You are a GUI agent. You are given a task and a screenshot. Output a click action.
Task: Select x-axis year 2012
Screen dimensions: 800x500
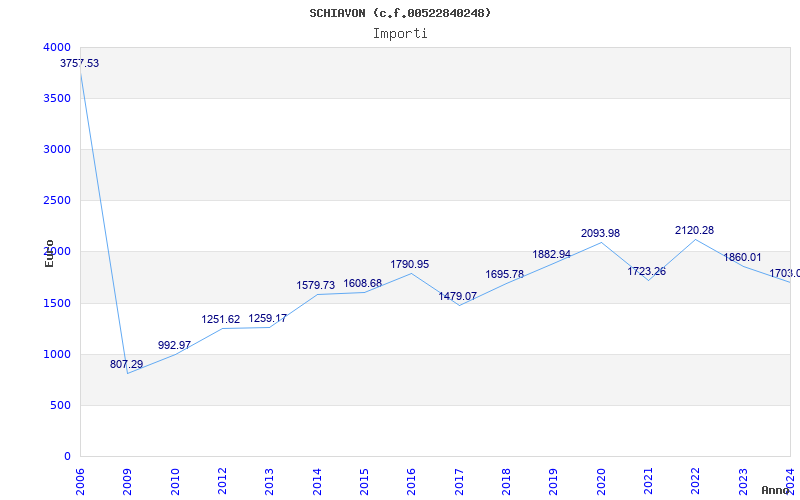[222, 482]
